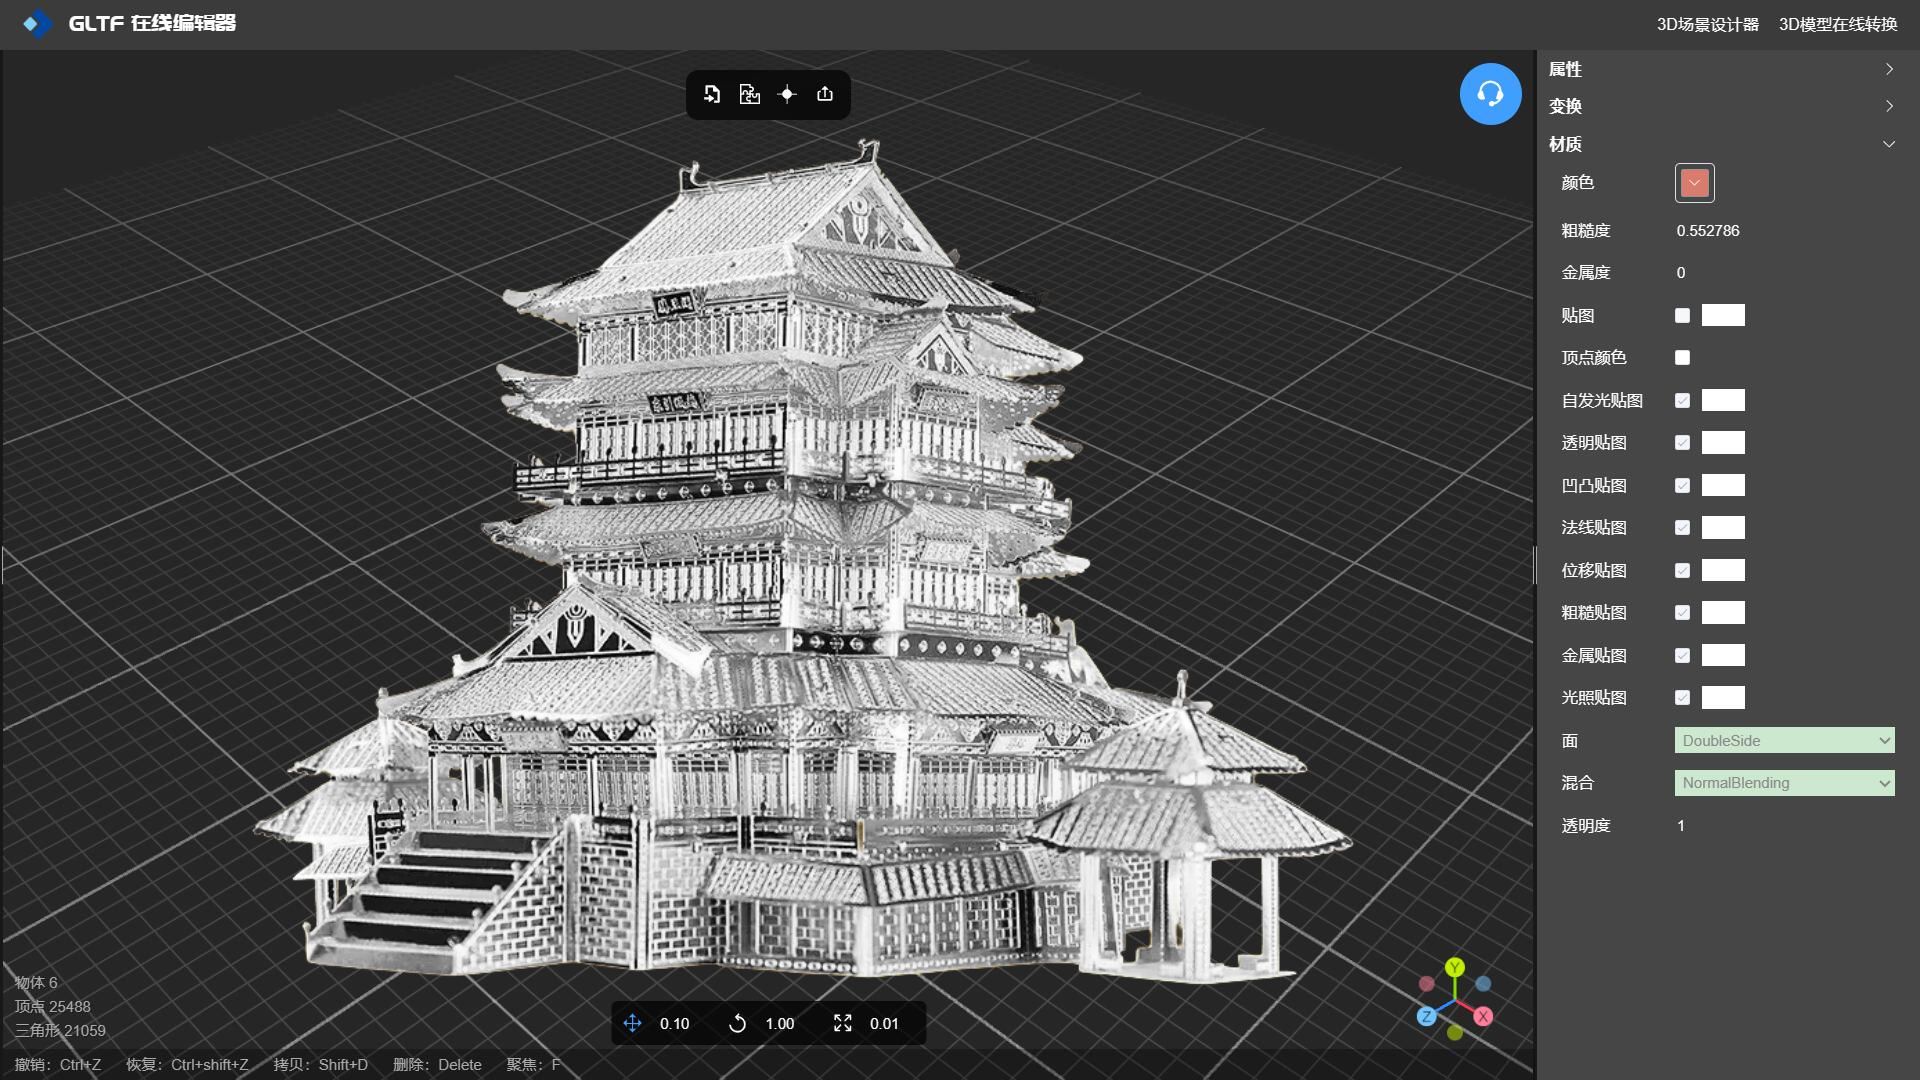This screenshot has height=1080, width=1920.
Task: Click the import file icon
Action: [711, 94]
